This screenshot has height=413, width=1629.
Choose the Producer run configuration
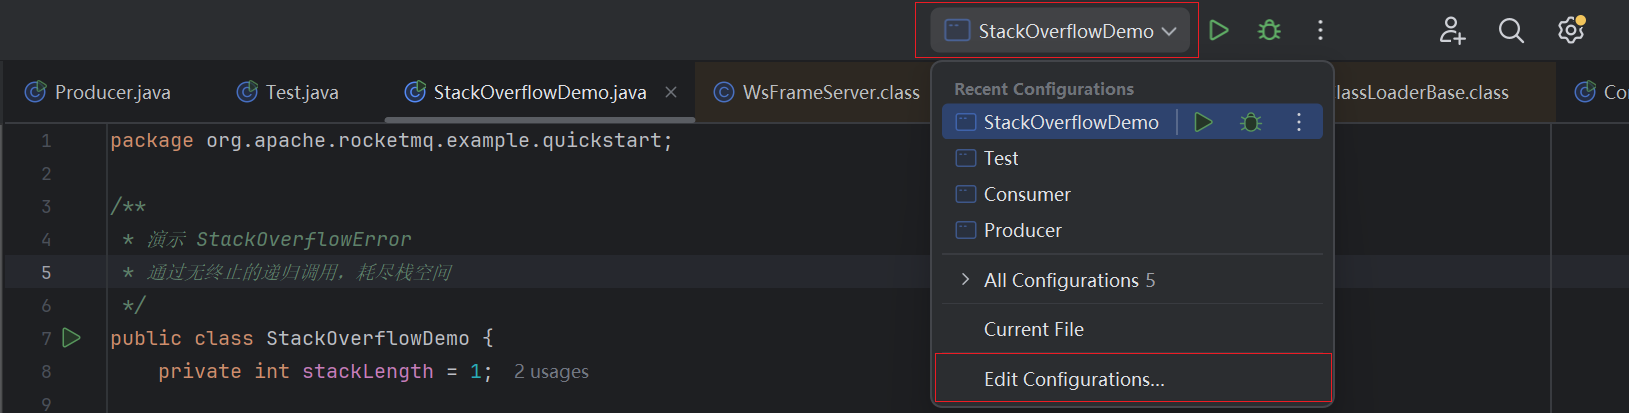[1022, 230]
